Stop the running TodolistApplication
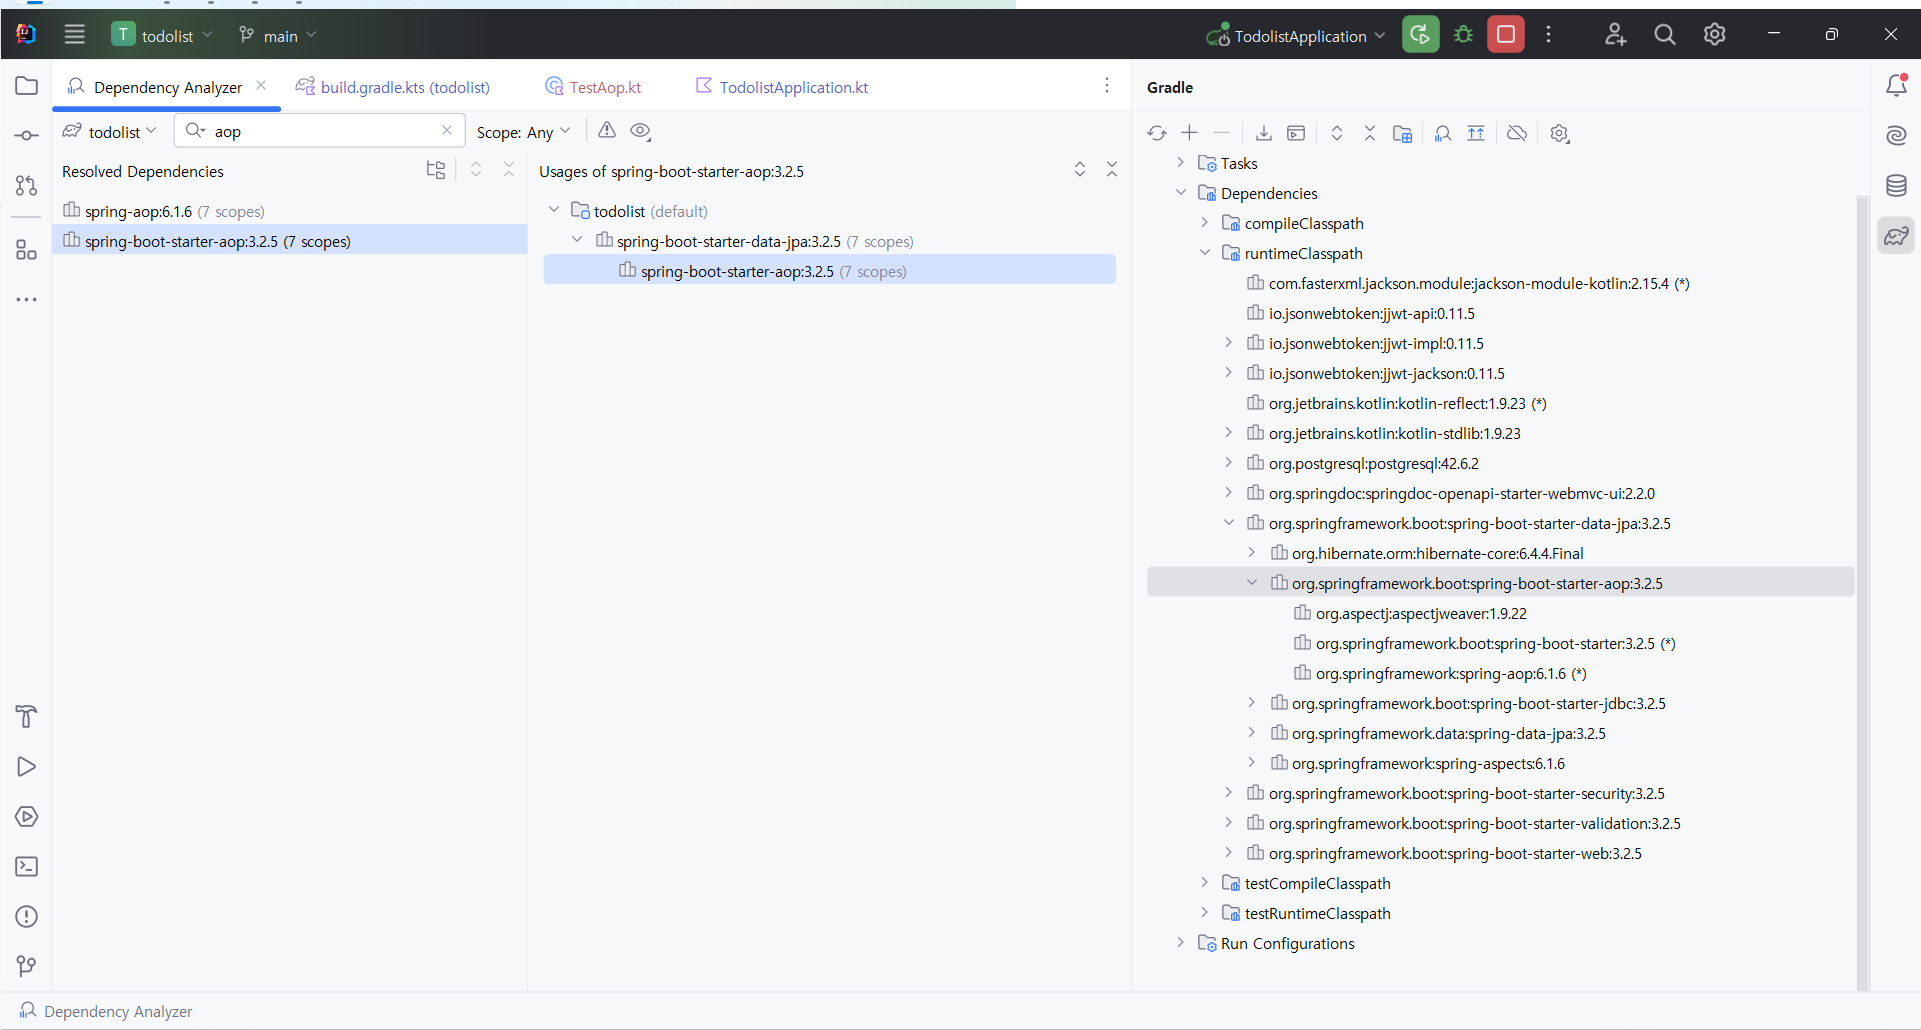Viewport: 1921px width, 1030px height. 1506,35
